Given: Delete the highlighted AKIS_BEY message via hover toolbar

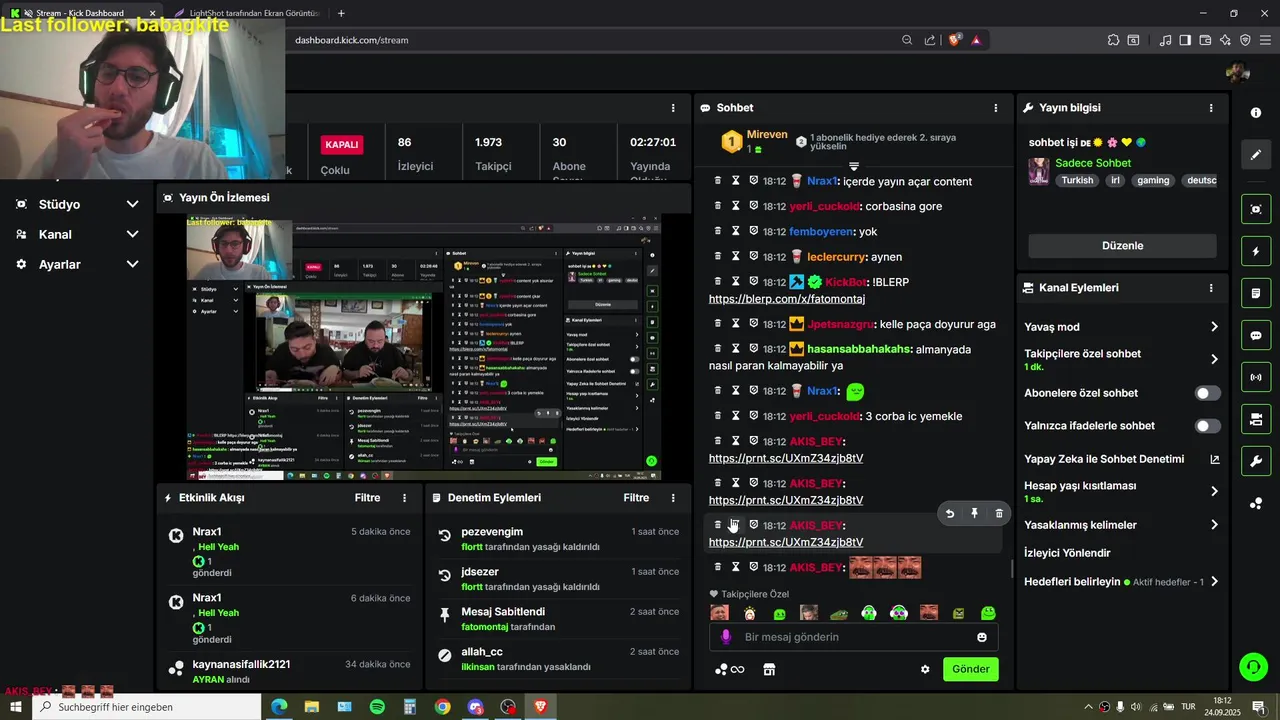Looking at the screenshot, I should coord(999,513).
